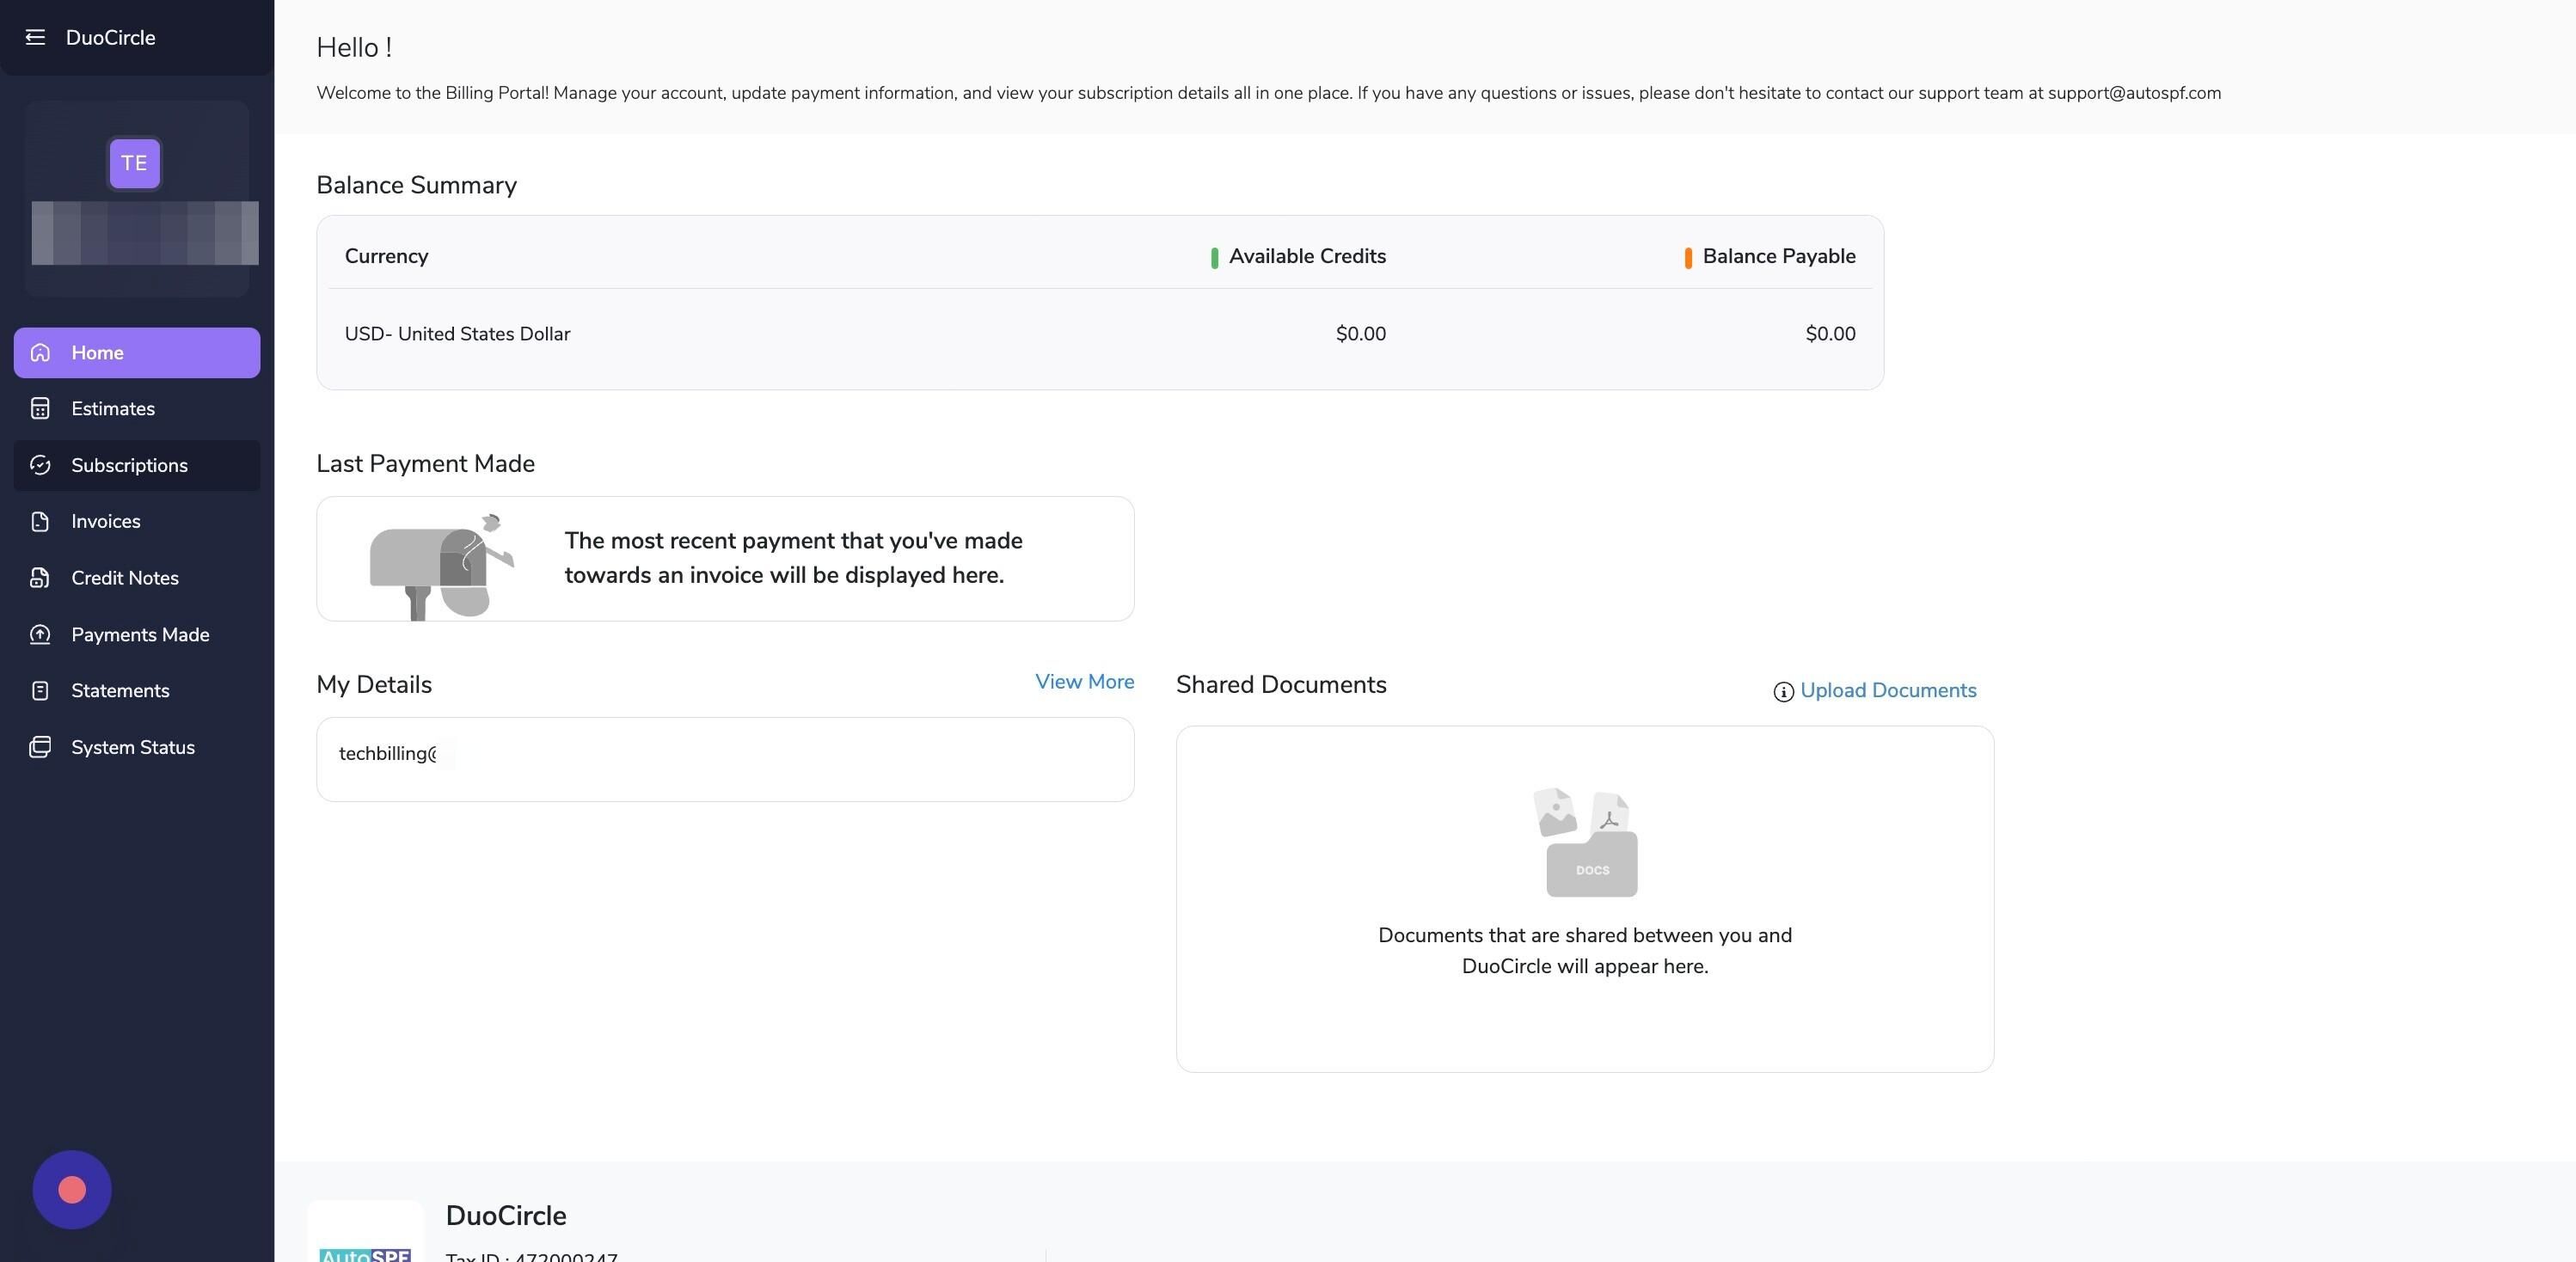Click the Statements icon
The image size is (2576, 1262).
click(40, 690)
